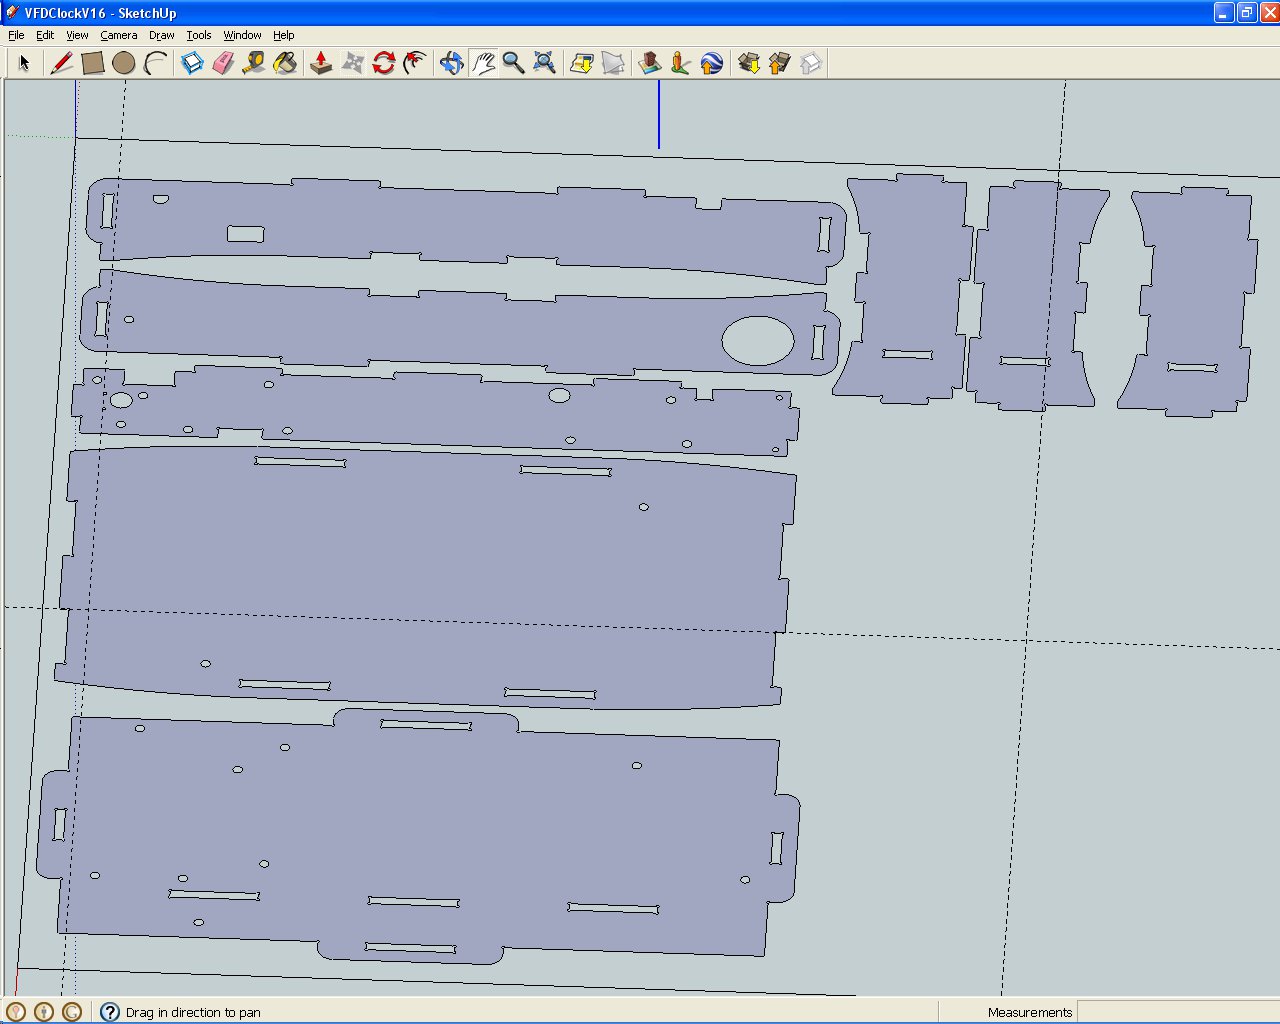The width and height of the screenshot is (1280, 1024).
Task: Click the geo-location pin status icon
Action: tap(16, 1012)
